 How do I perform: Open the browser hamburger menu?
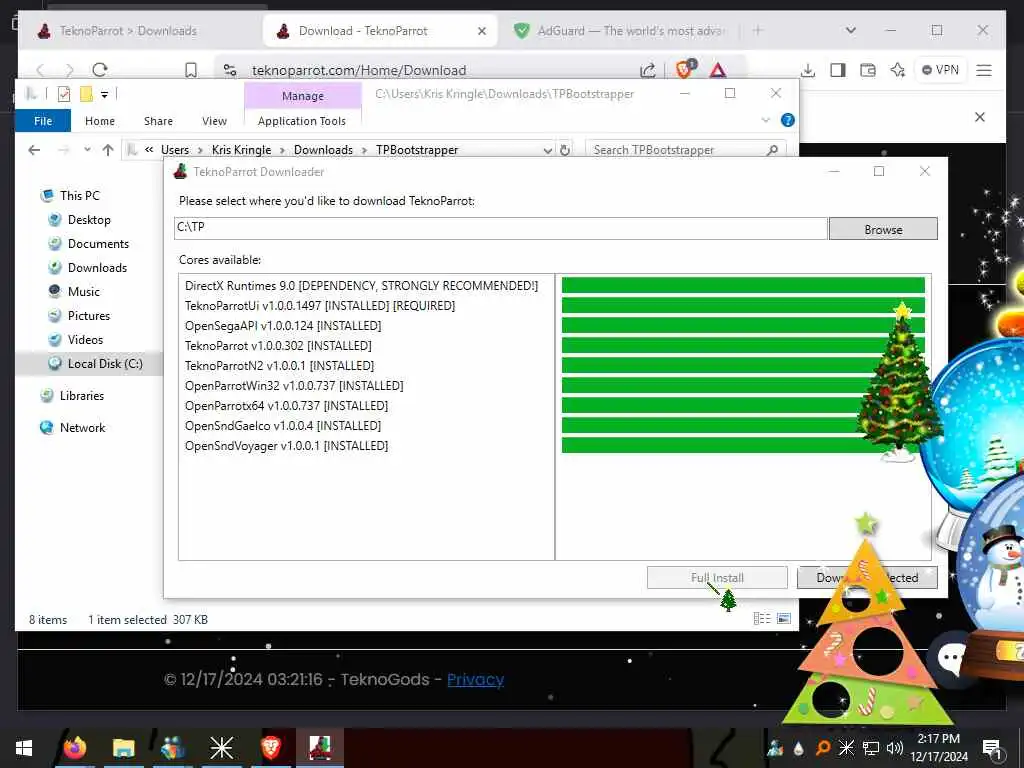(984, 70)
